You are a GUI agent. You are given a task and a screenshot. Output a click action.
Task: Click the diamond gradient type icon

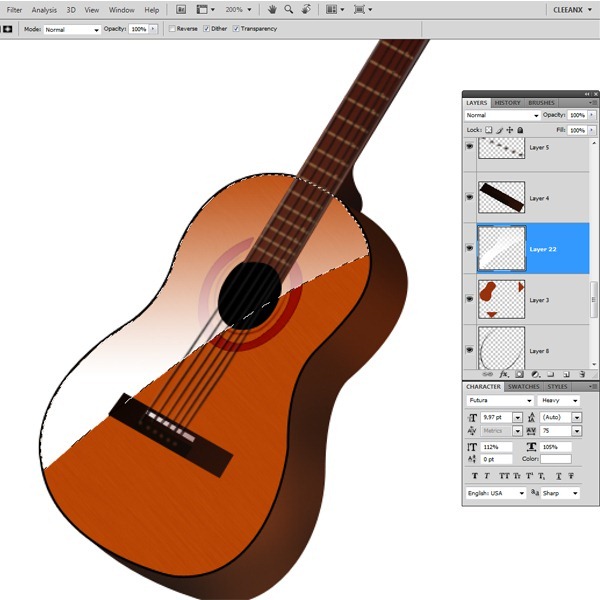pyautogui.click(x=8, y=29)
